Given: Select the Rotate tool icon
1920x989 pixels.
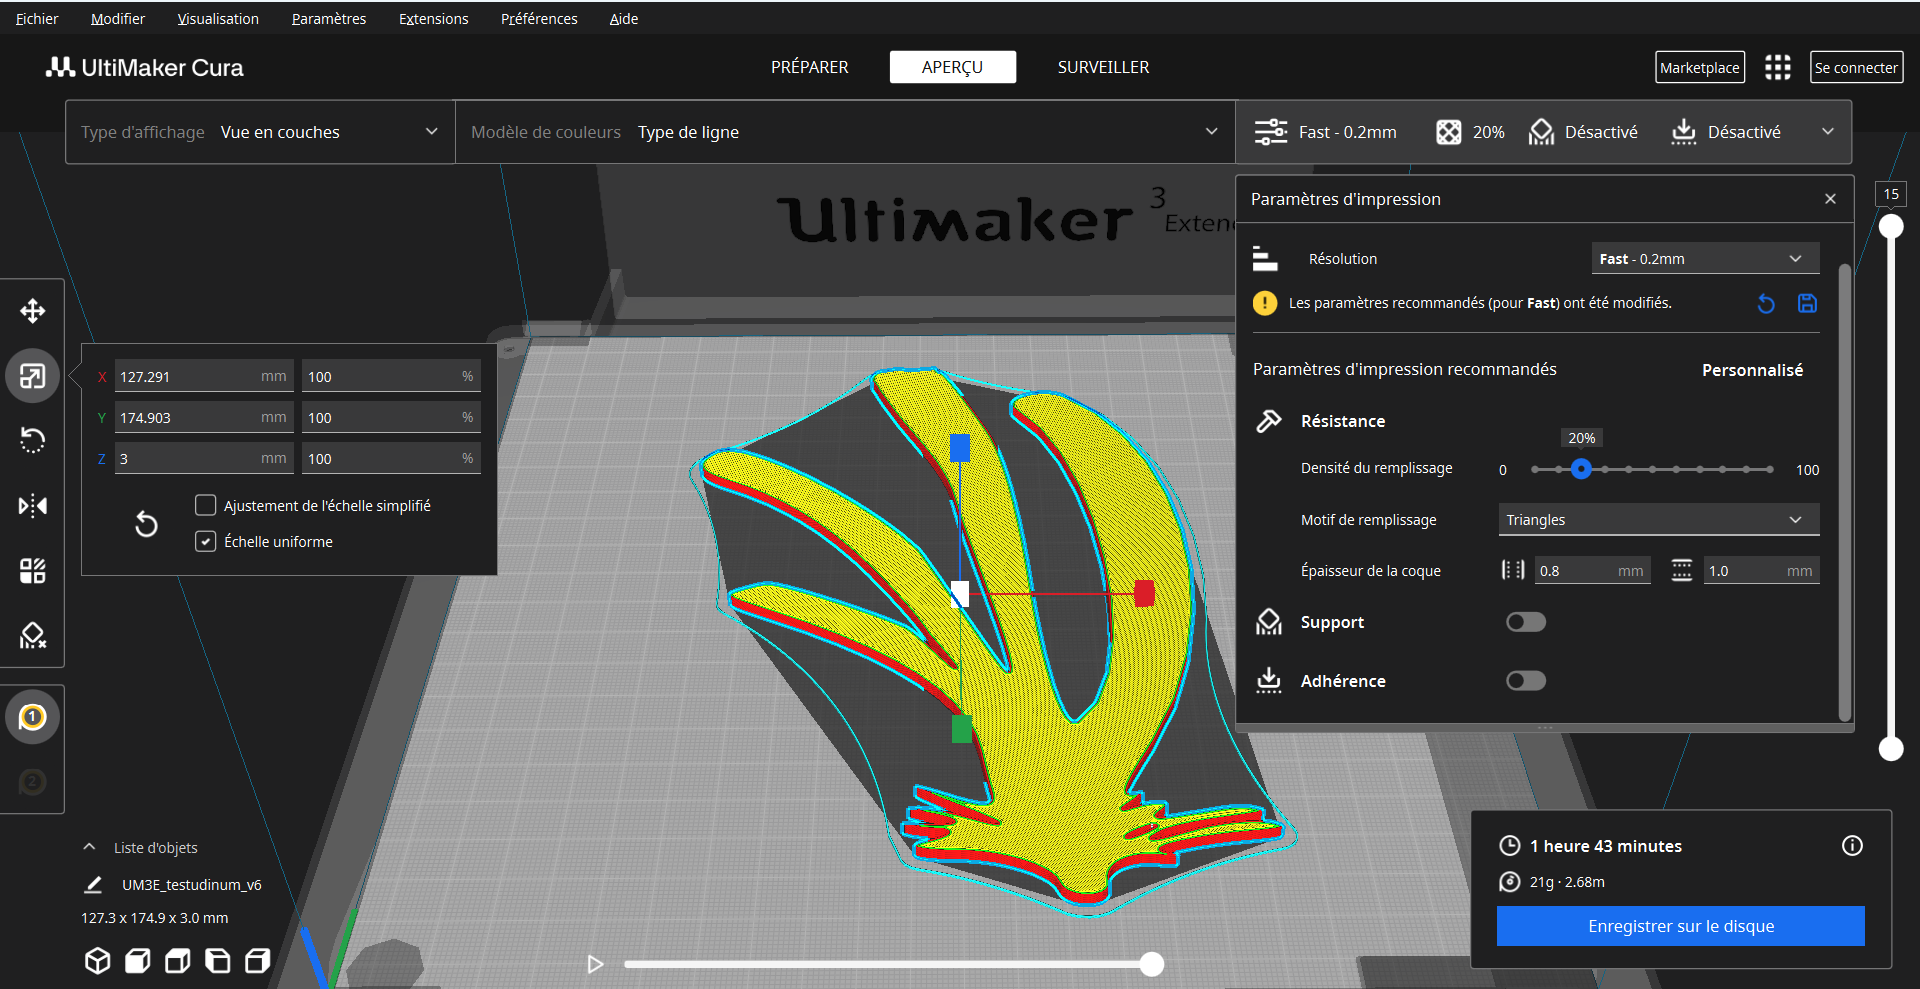Looking at the screenshot, I should pyautogui.click(x=32, y=441).
